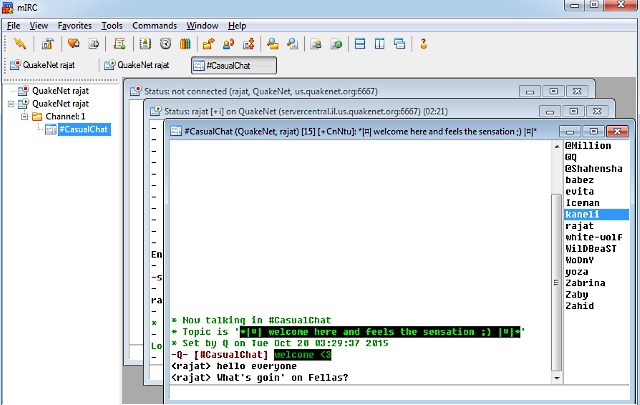Click the About question mark icon
Image resolution: width=640 pixels, height=405 pixels.
pyautogui.click(x=424, y=44)
